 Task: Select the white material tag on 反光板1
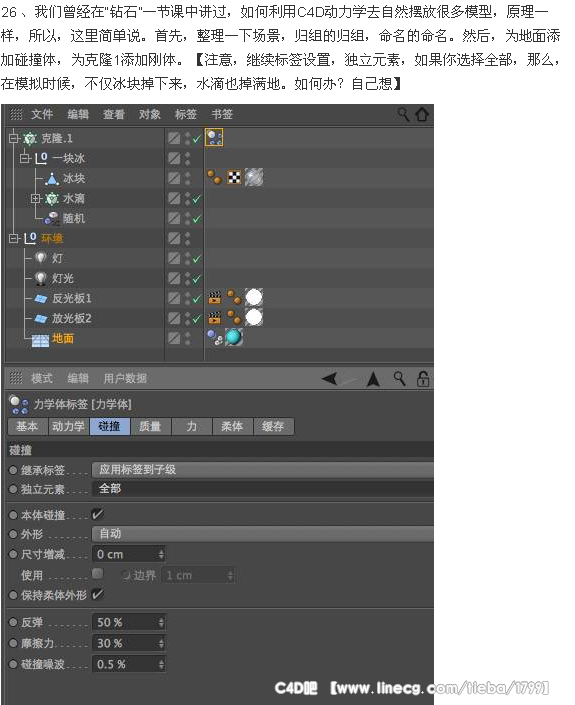[x=254, y=298]
